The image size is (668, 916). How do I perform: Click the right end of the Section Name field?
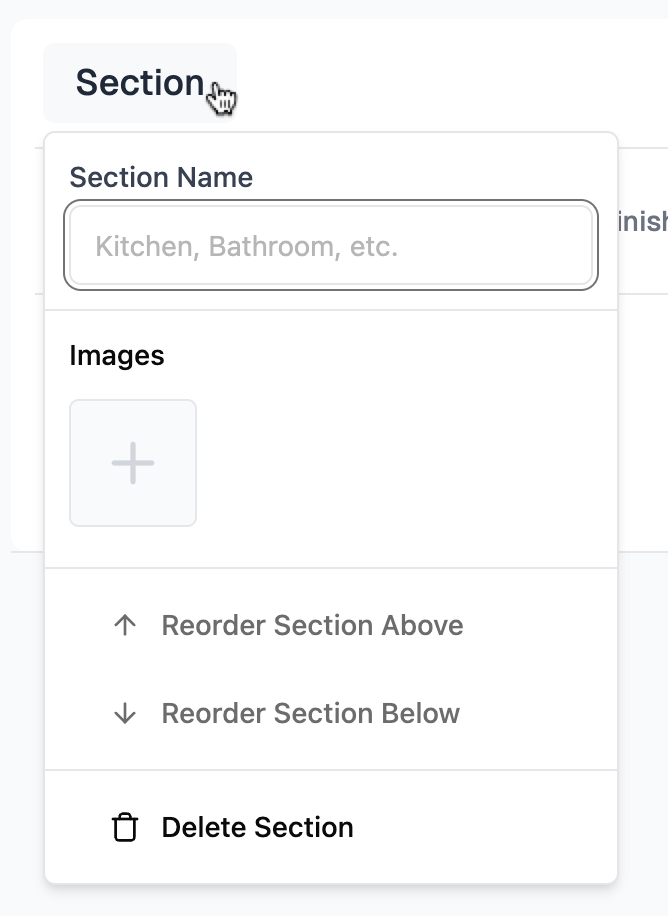point(570,246)
